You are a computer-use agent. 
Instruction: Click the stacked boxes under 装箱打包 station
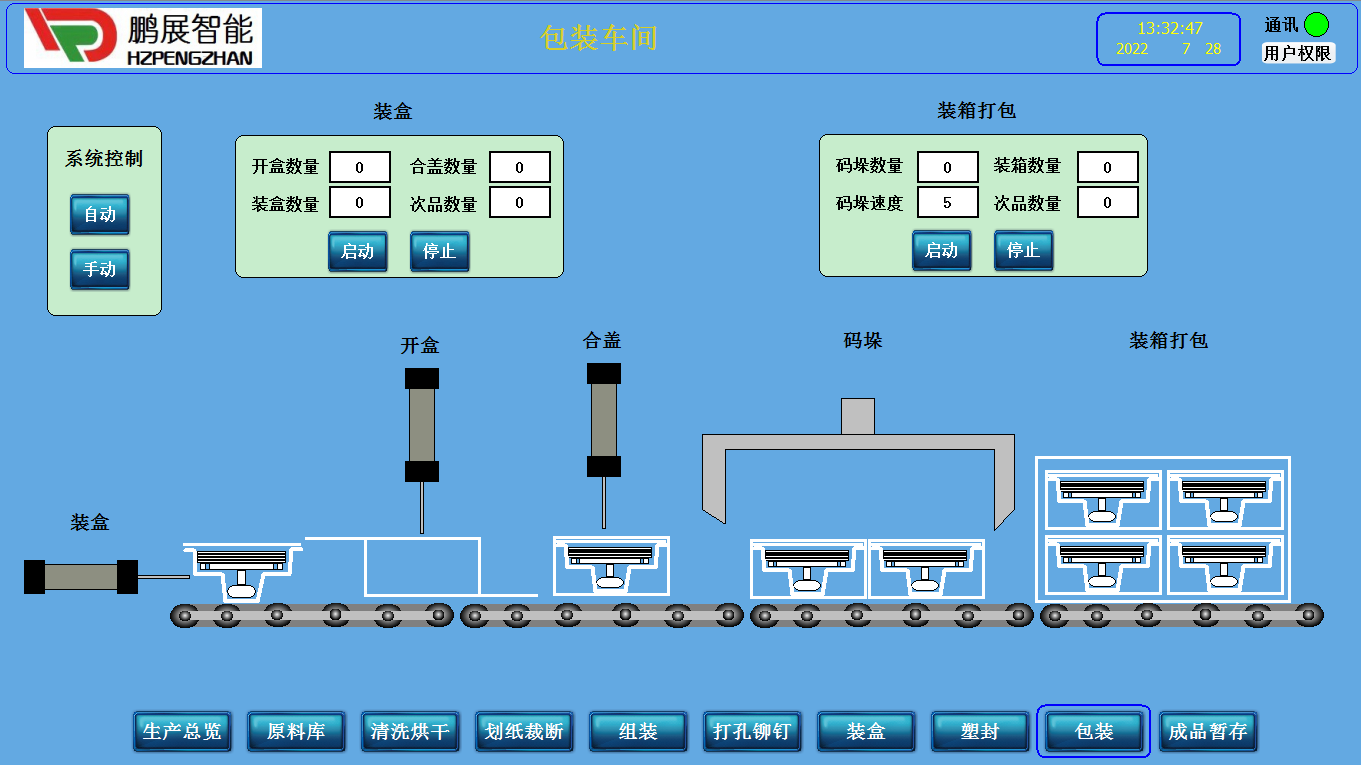click(1163, 528)
